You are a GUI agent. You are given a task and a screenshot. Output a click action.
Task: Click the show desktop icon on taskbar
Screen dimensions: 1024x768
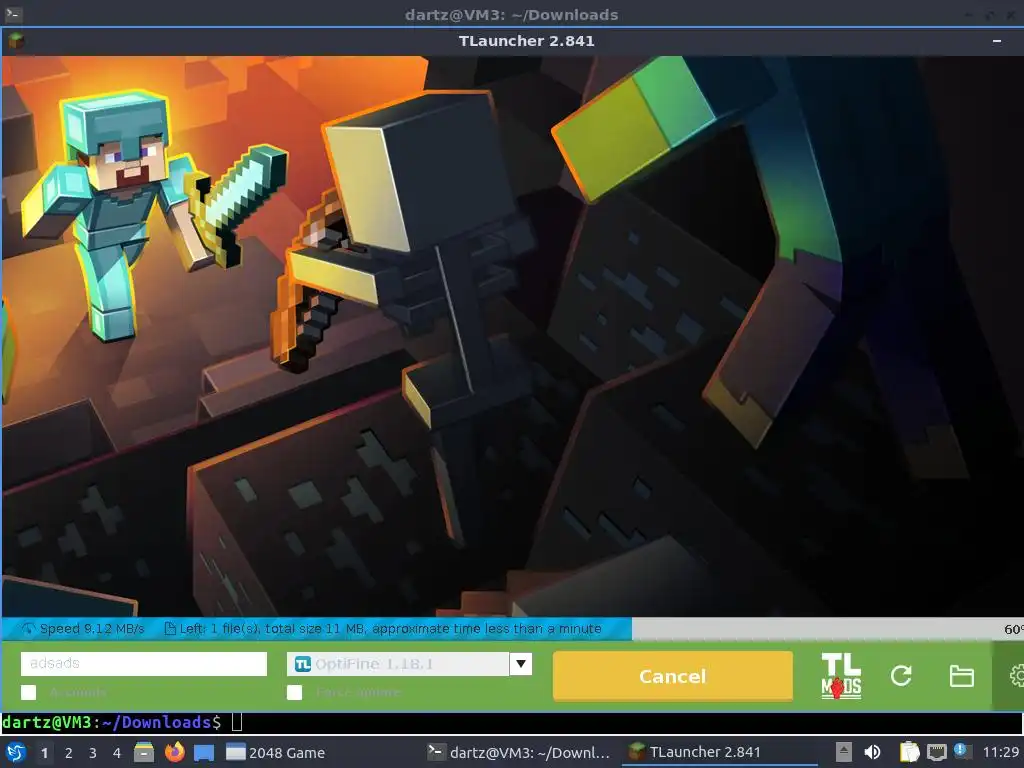coord(204,752)
